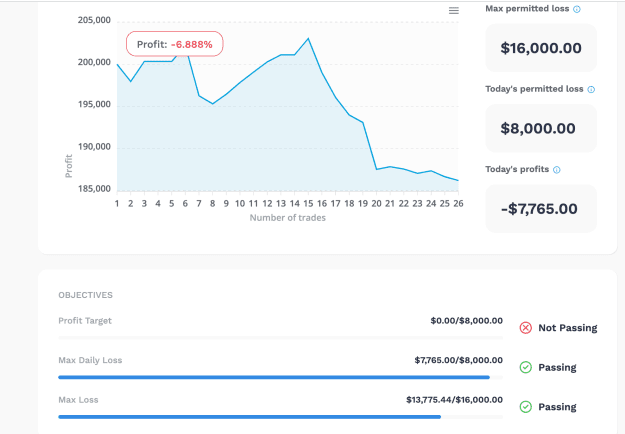Click the Max permitted loss heading
Screen dimensions: 625x434
pyautogui.click(x=527, y=9)
